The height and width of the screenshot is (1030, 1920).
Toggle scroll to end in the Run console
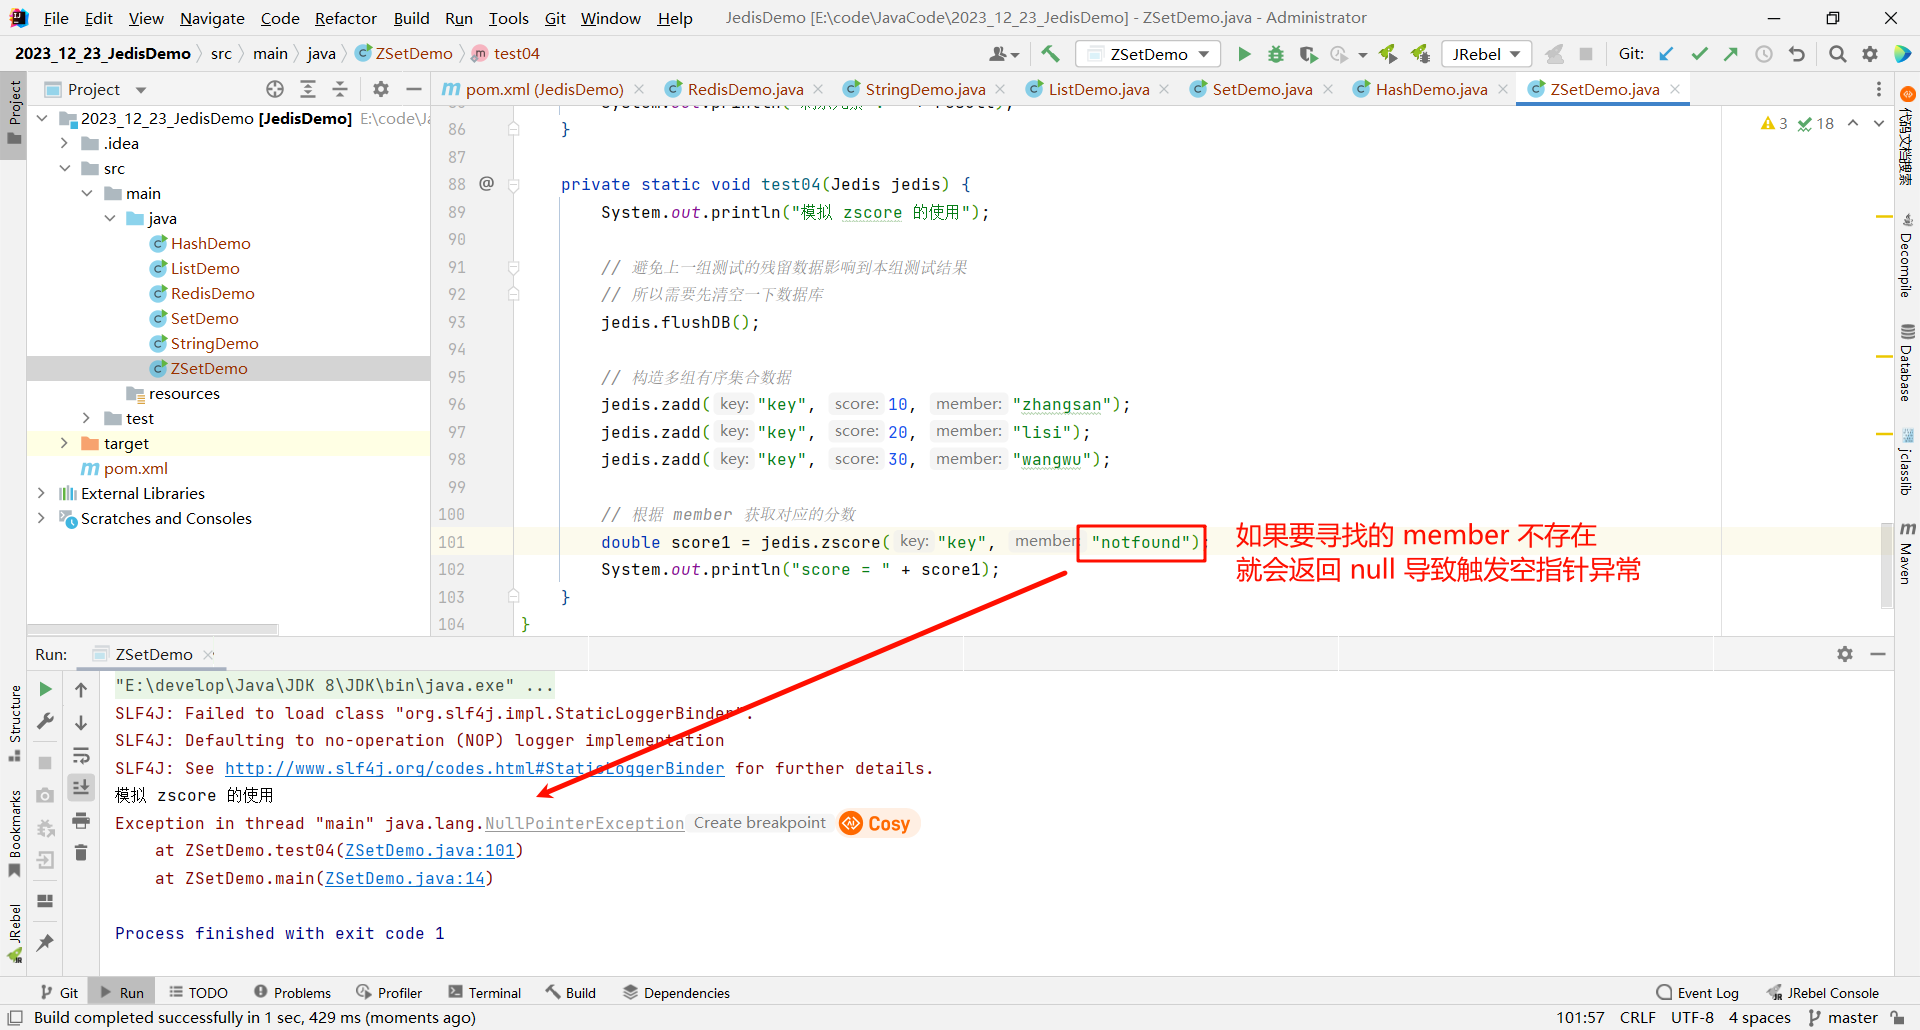(x=81, y=787)
